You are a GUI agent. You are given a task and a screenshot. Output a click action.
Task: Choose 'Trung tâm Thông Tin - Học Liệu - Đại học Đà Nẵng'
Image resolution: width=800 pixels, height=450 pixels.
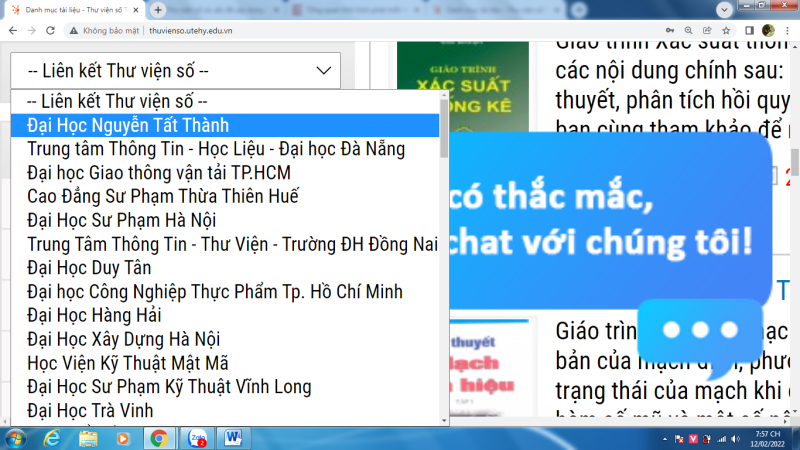coord(225,149)
